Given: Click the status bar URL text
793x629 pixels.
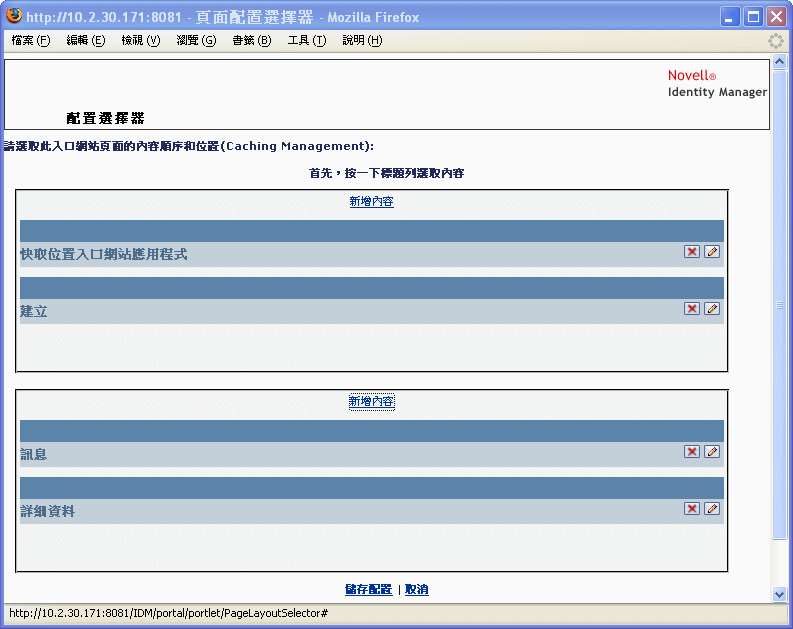Looking at the screenshot, I should (x=168, y=613).
